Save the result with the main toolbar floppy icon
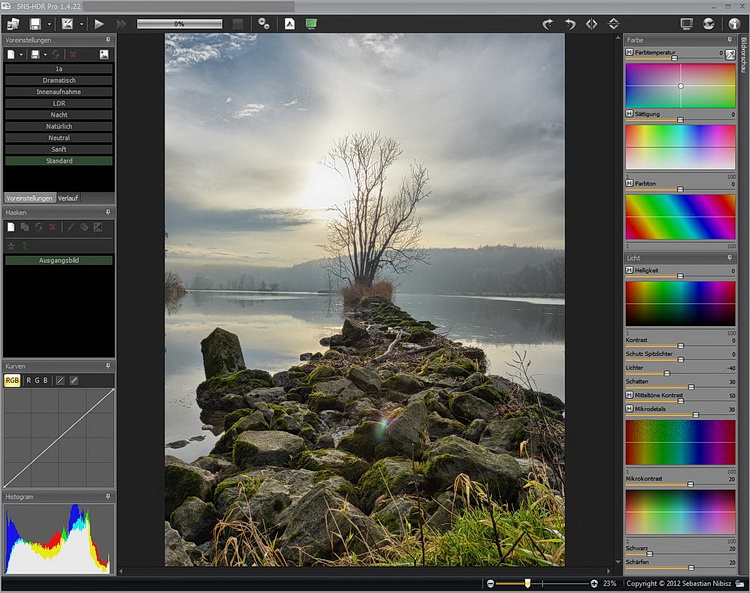 [35, 24]
